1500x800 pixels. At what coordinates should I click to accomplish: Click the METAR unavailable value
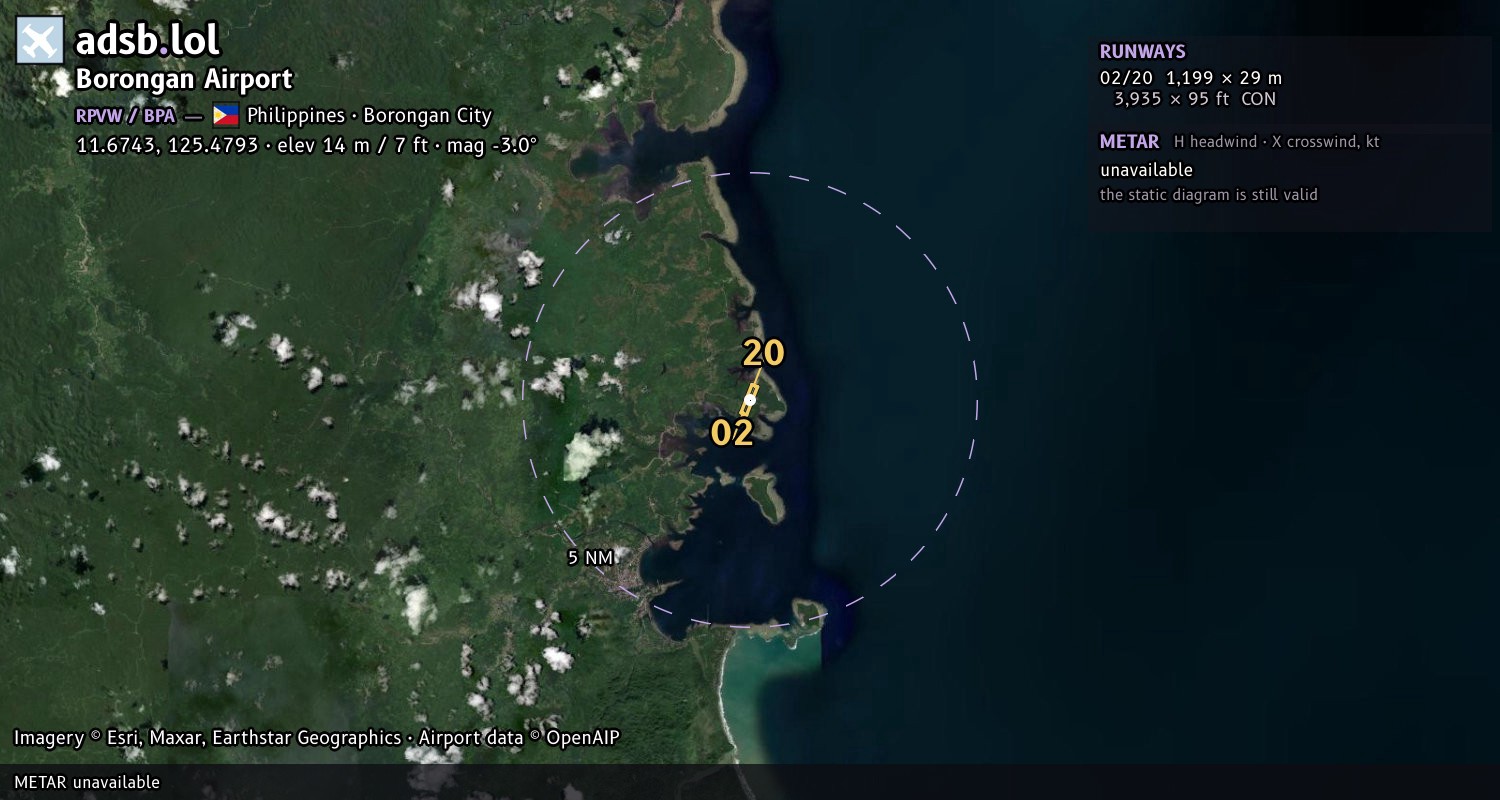pyautogui.click(x=1146, y=170)
